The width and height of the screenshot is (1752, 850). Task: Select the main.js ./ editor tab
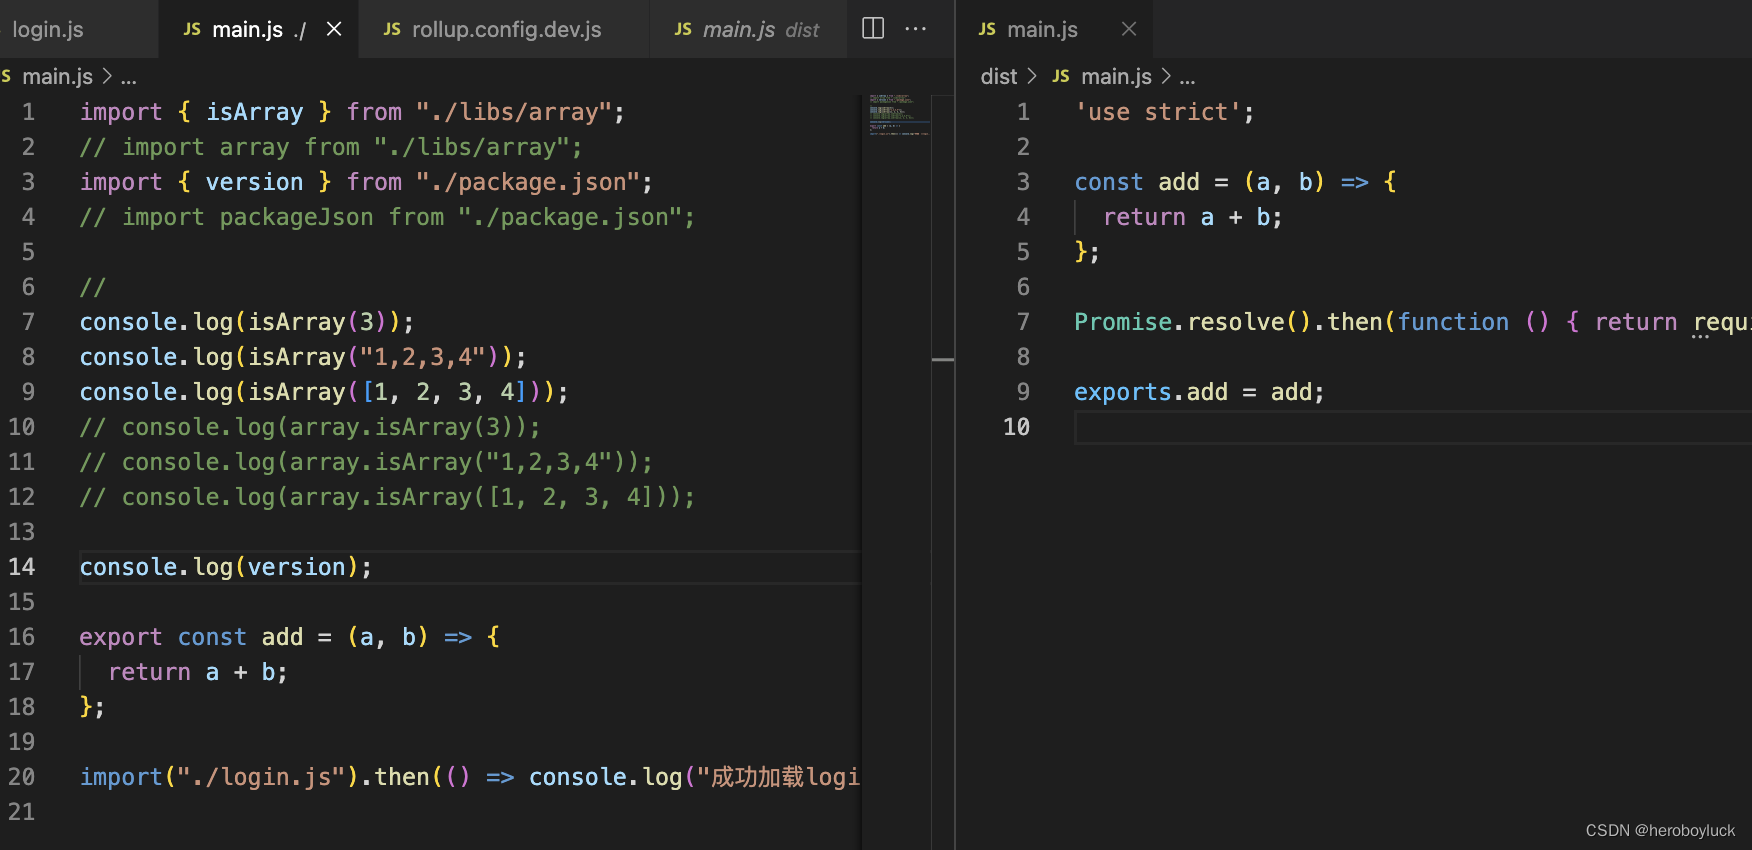point(258,29)
